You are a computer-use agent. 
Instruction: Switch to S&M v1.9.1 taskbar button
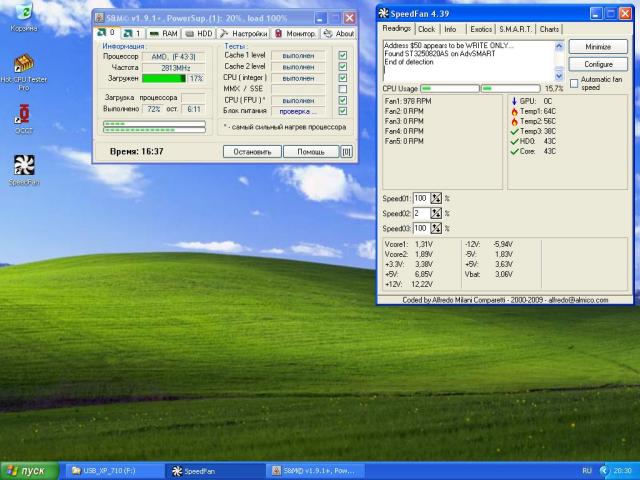pyautogui.click(x=316, y=471)
